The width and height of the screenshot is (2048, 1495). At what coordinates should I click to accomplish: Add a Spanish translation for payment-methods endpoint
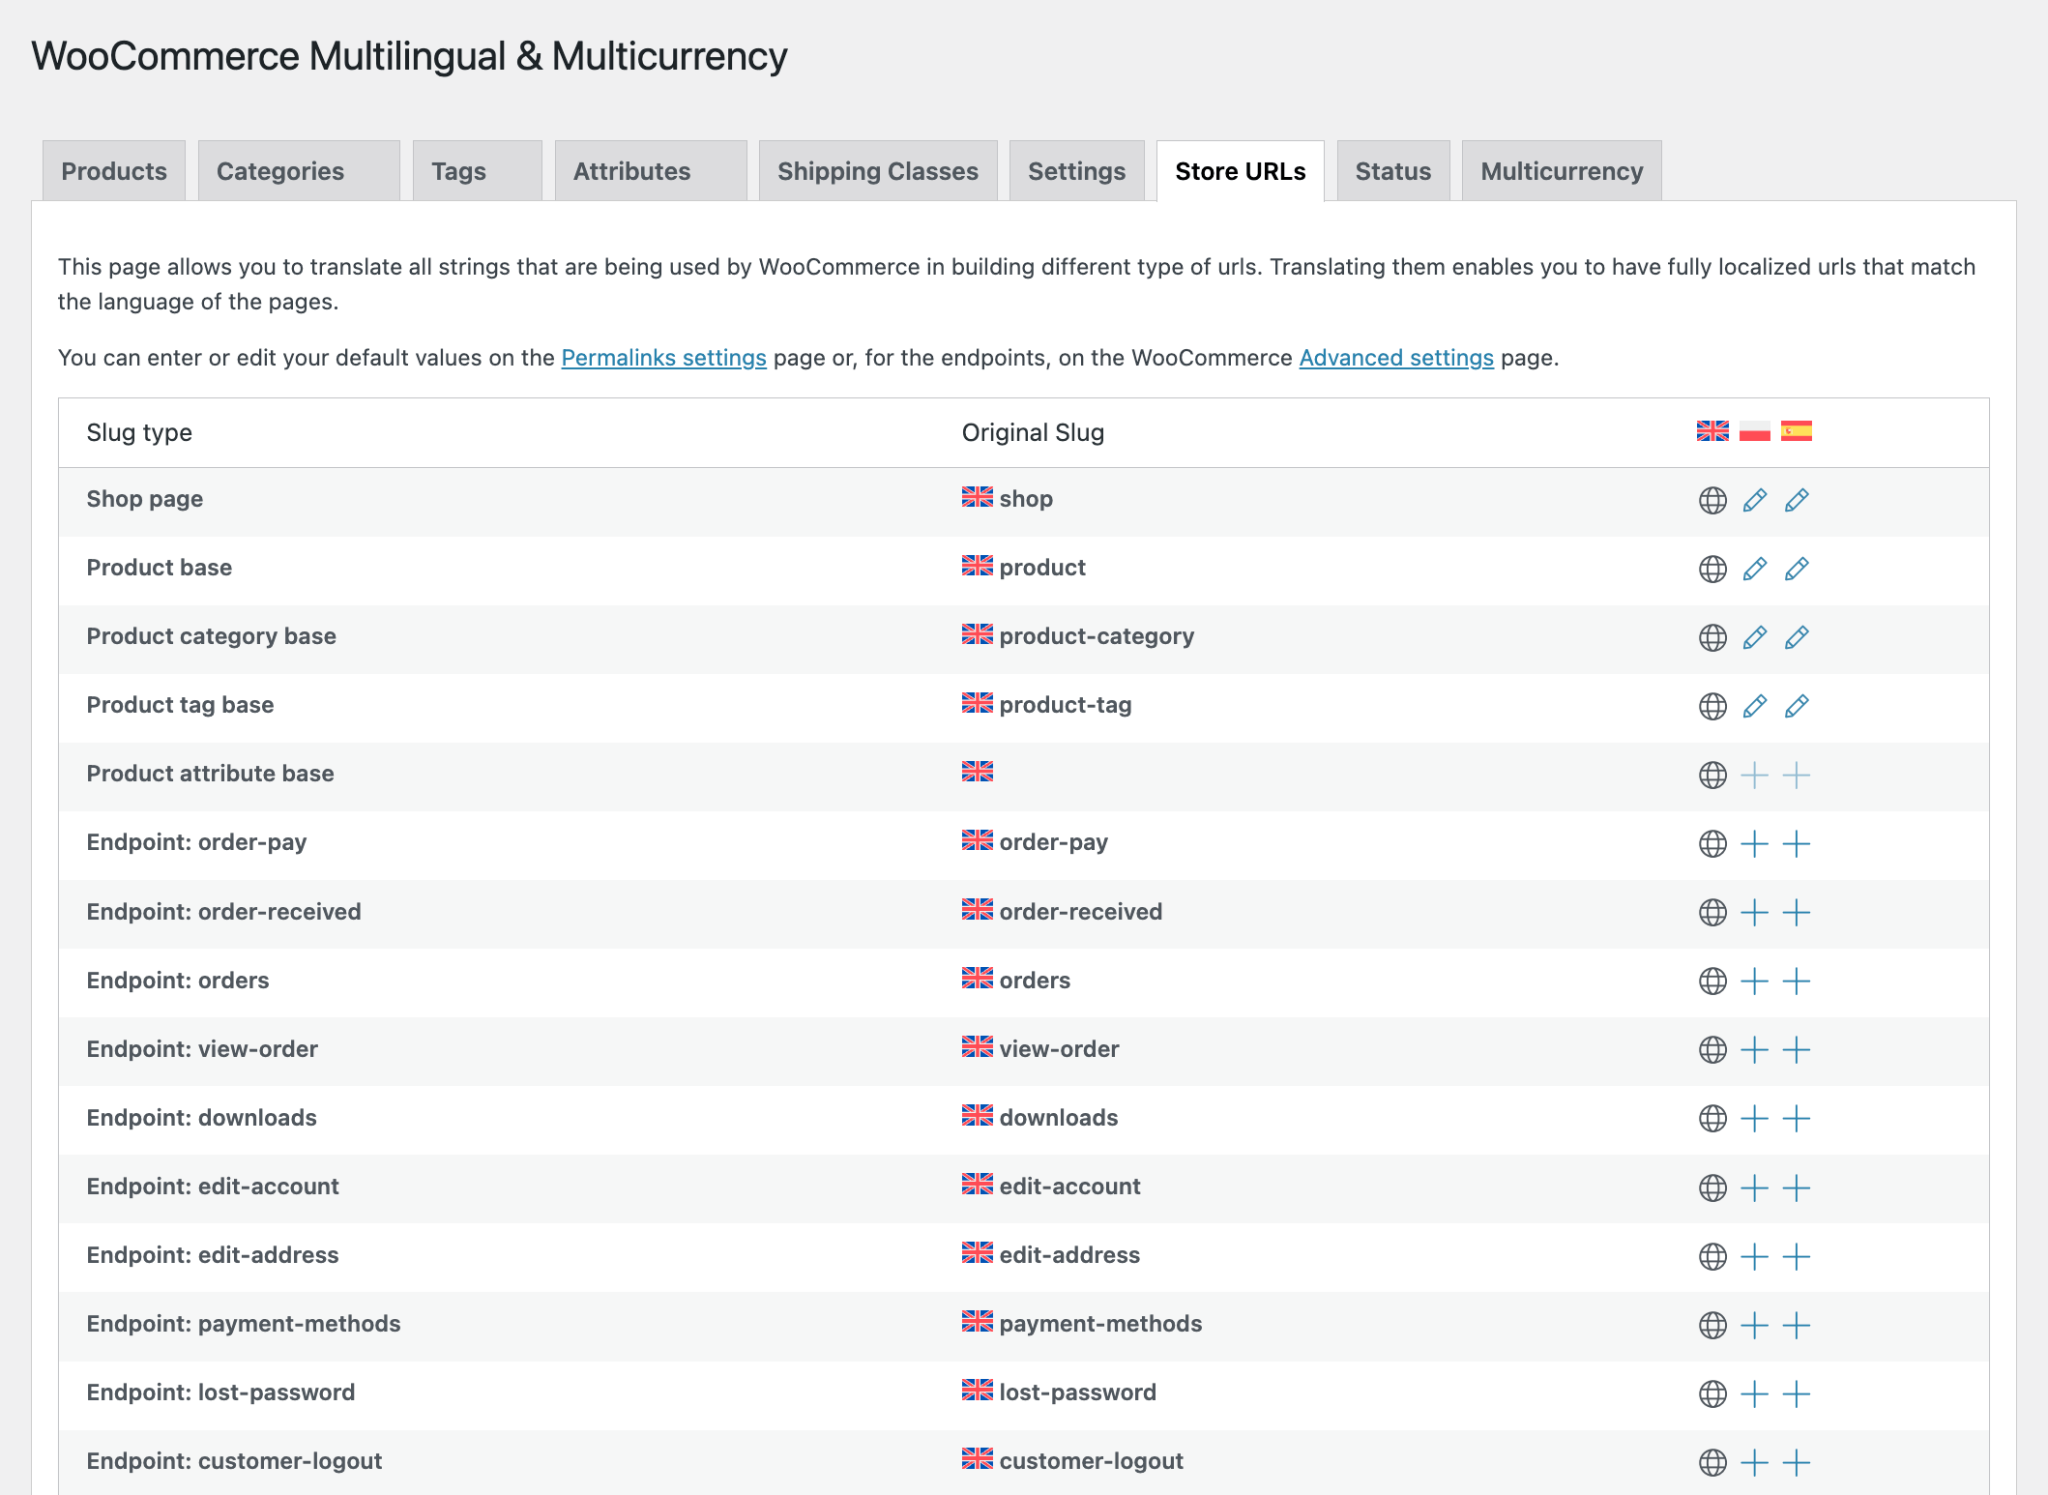pyautogui.click(x=1796, y=1325)
